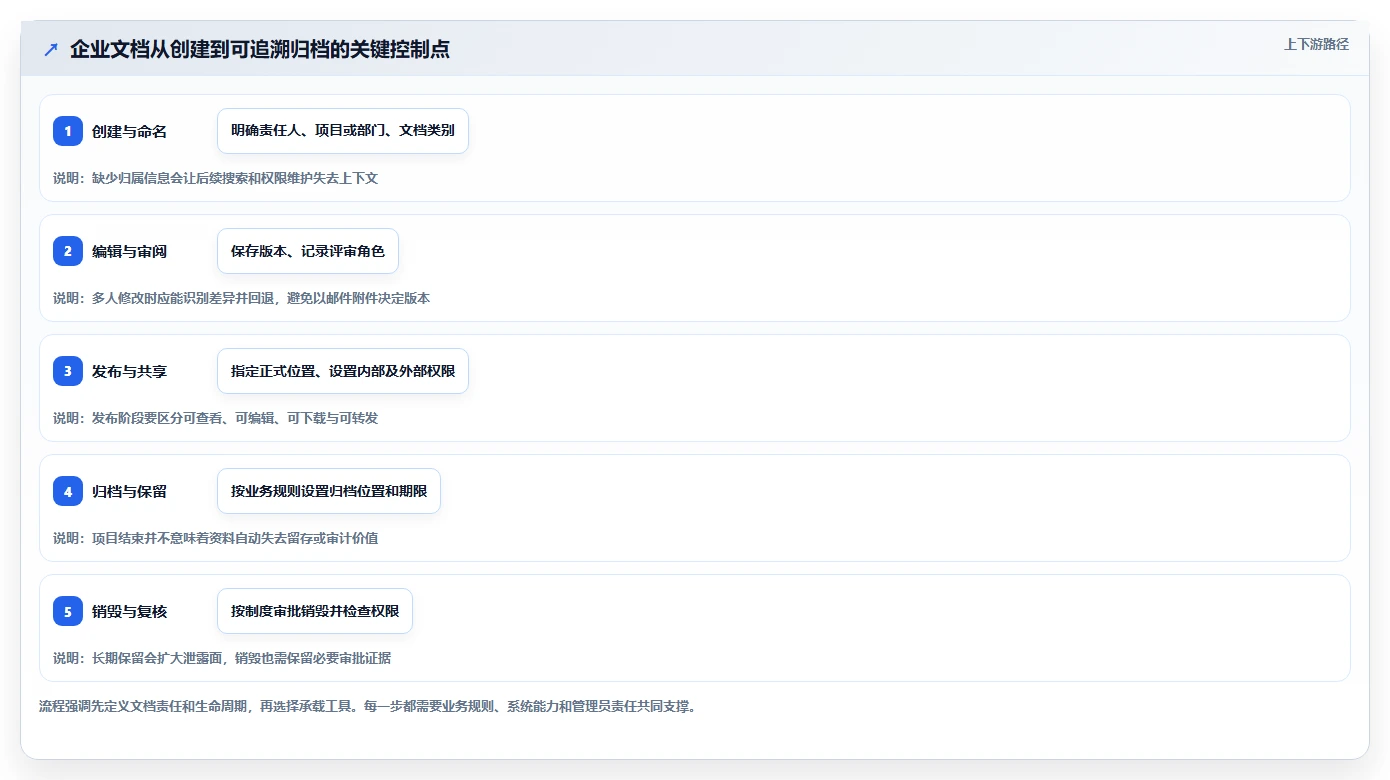Click the 创建与命名 step label
Viewport: 1390px width, 780px height.
coord(129,131)
